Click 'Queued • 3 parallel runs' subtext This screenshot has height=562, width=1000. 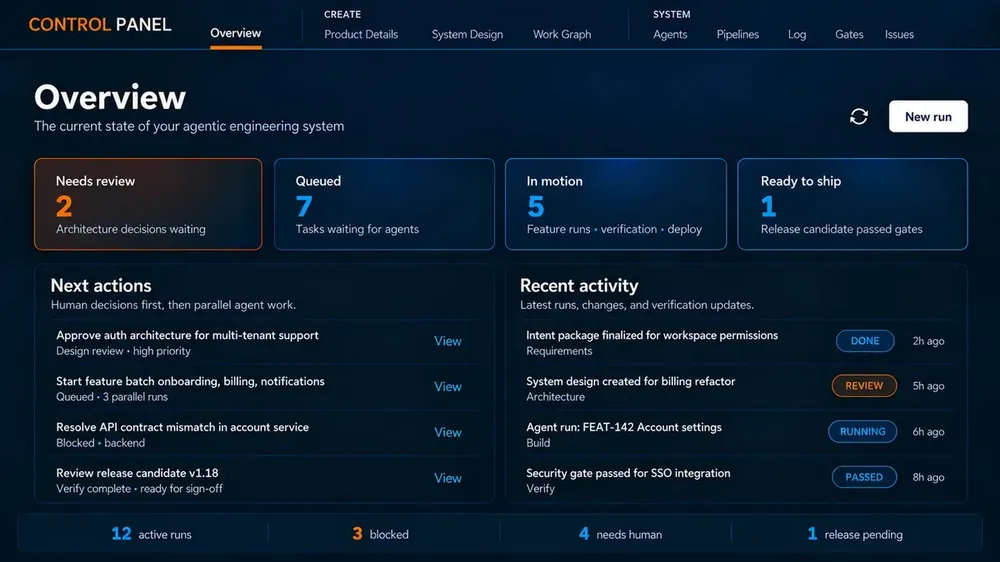click(x=112, y=397)
